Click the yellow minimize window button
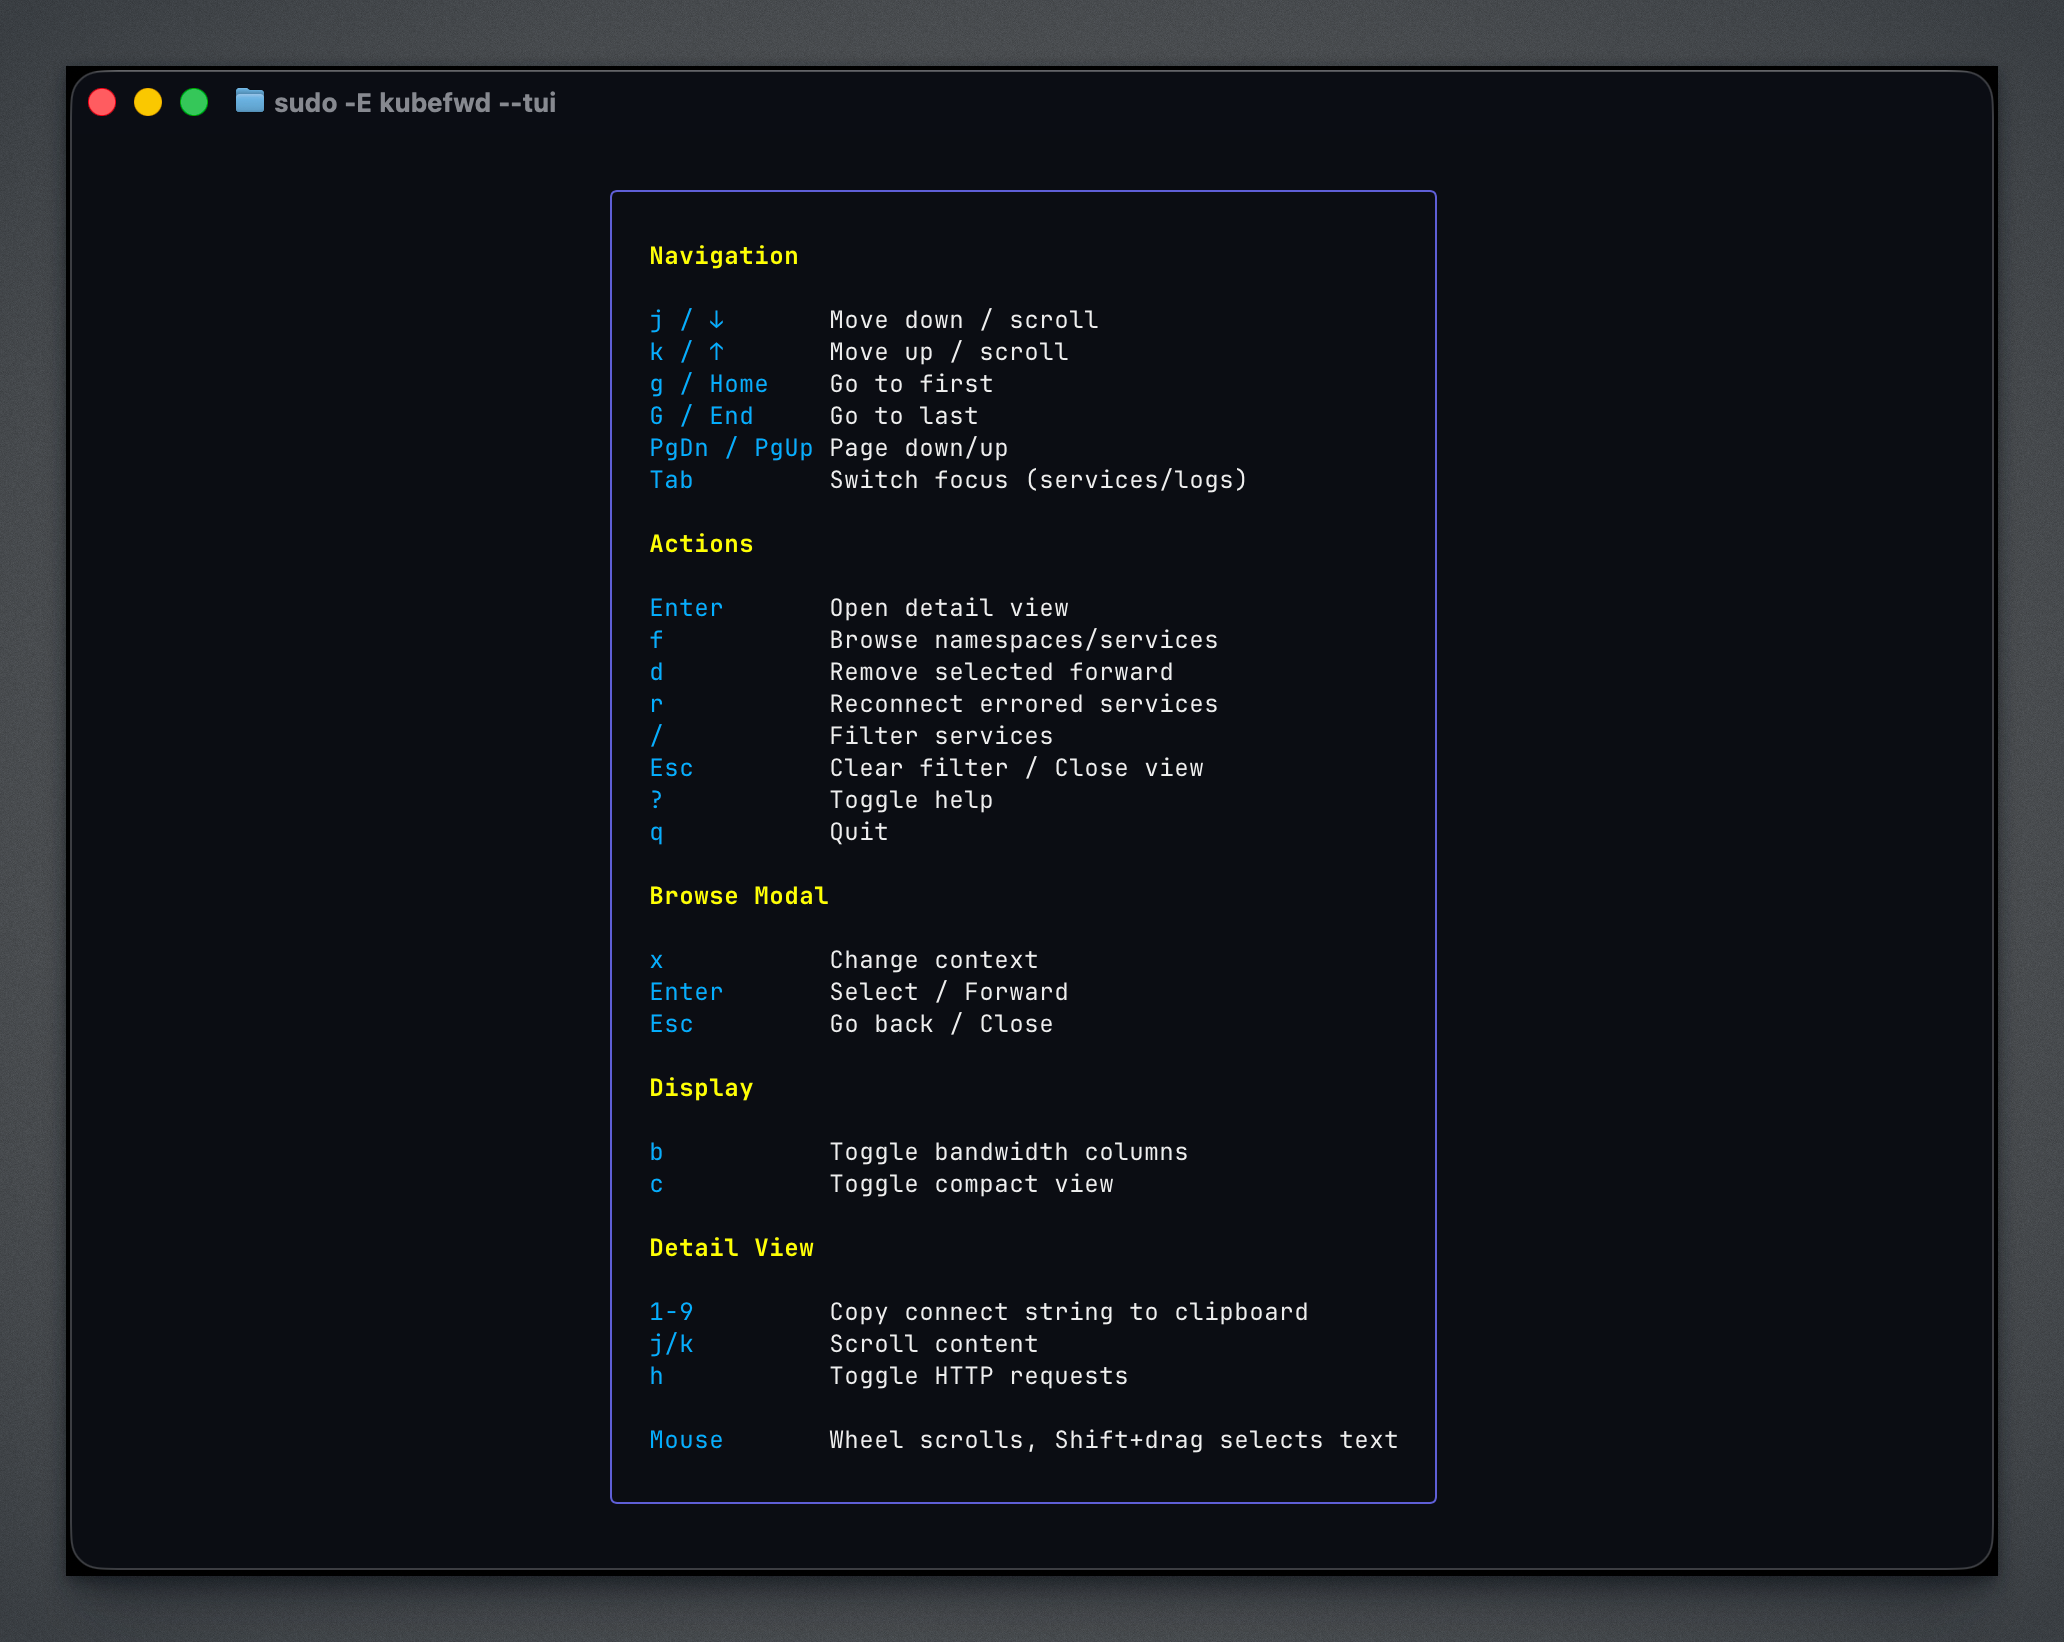 (x=148, y=102)
